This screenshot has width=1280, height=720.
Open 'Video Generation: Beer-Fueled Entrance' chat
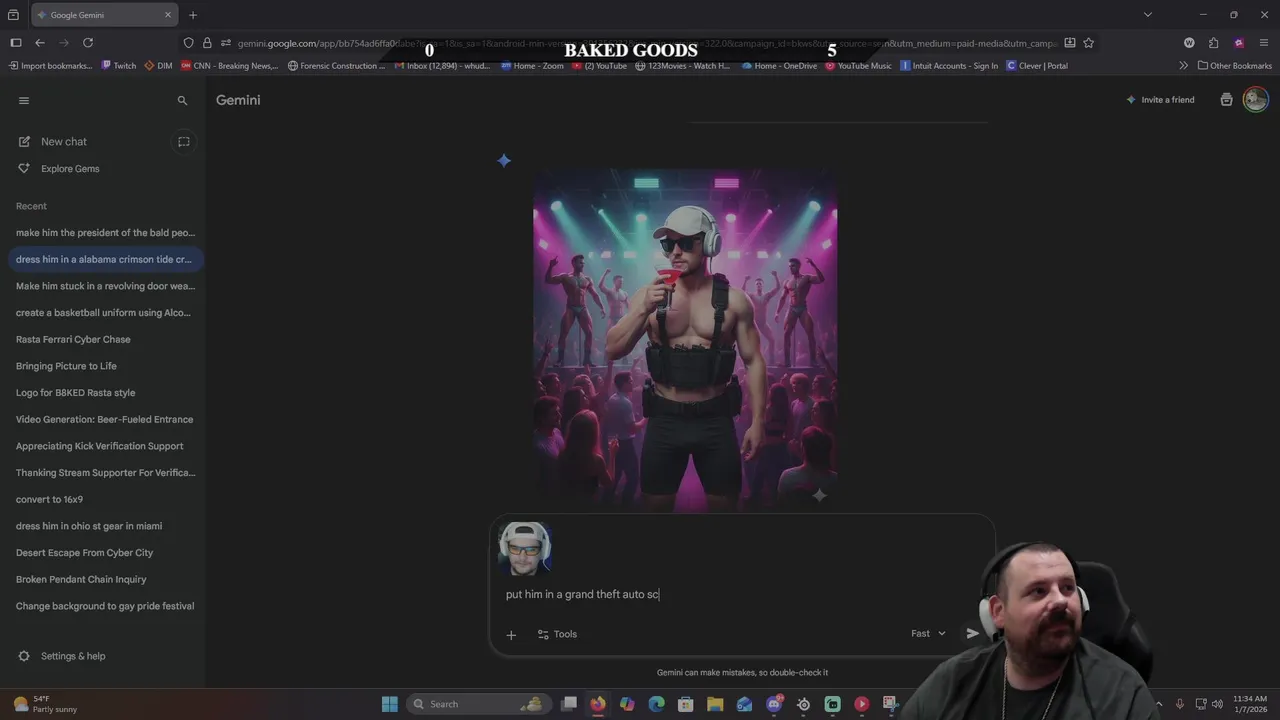pyautogui.click(x=105, y=419)
